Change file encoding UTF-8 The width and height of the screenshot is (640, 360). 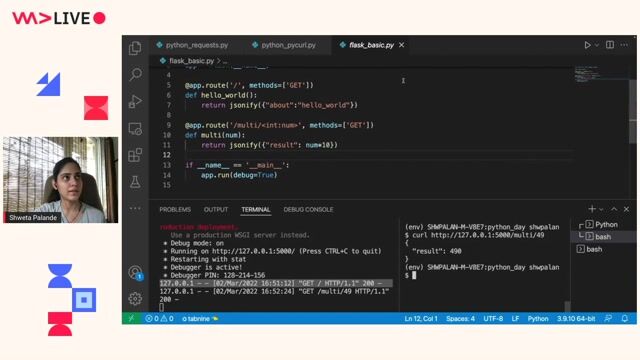(x=493, y=319)
